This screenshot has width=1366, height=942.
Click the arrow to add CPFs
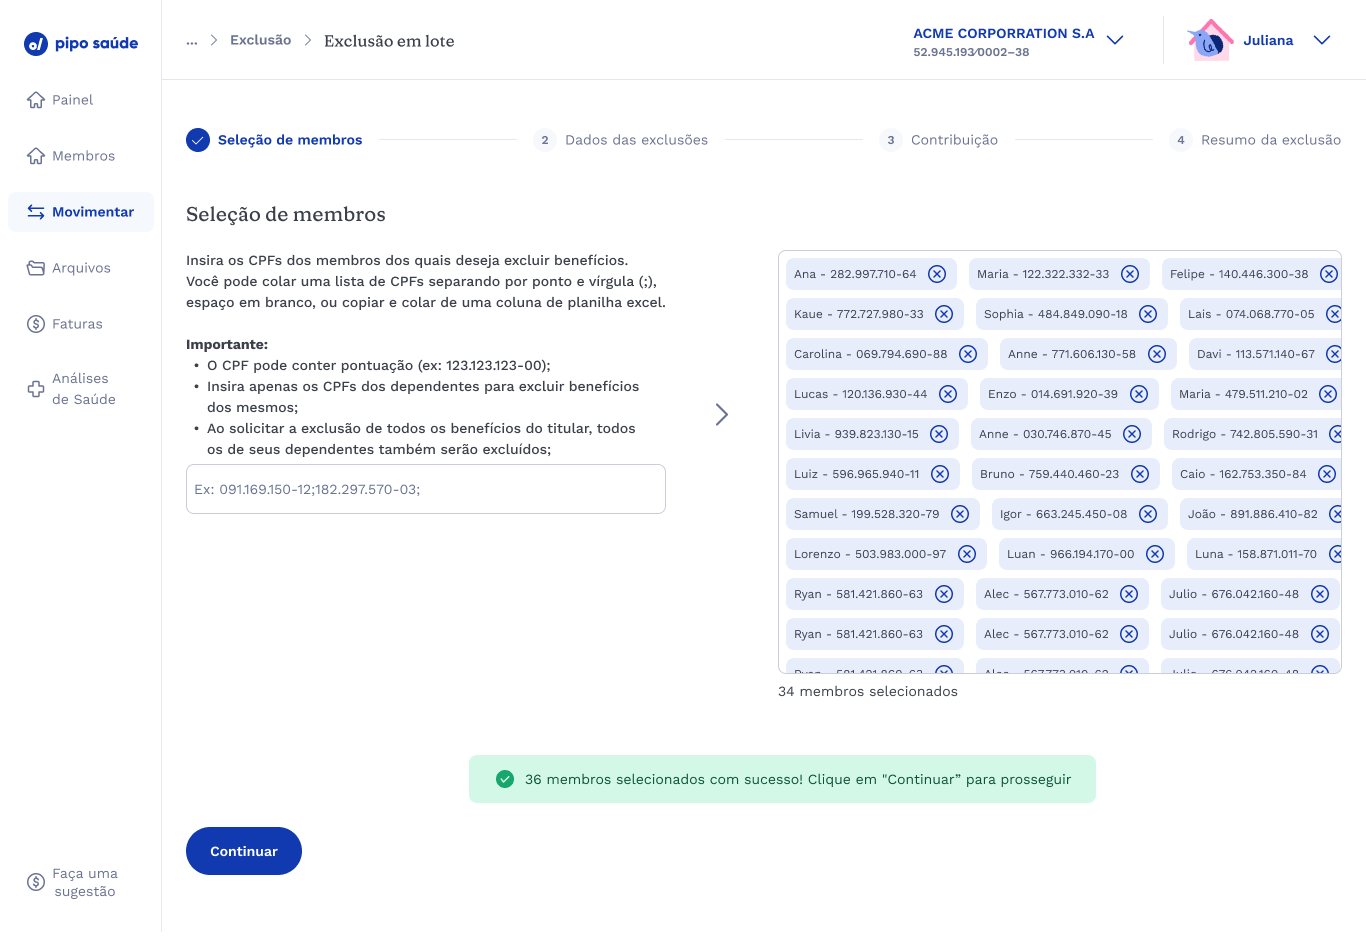pyautogui.click(x=722, y=414)
